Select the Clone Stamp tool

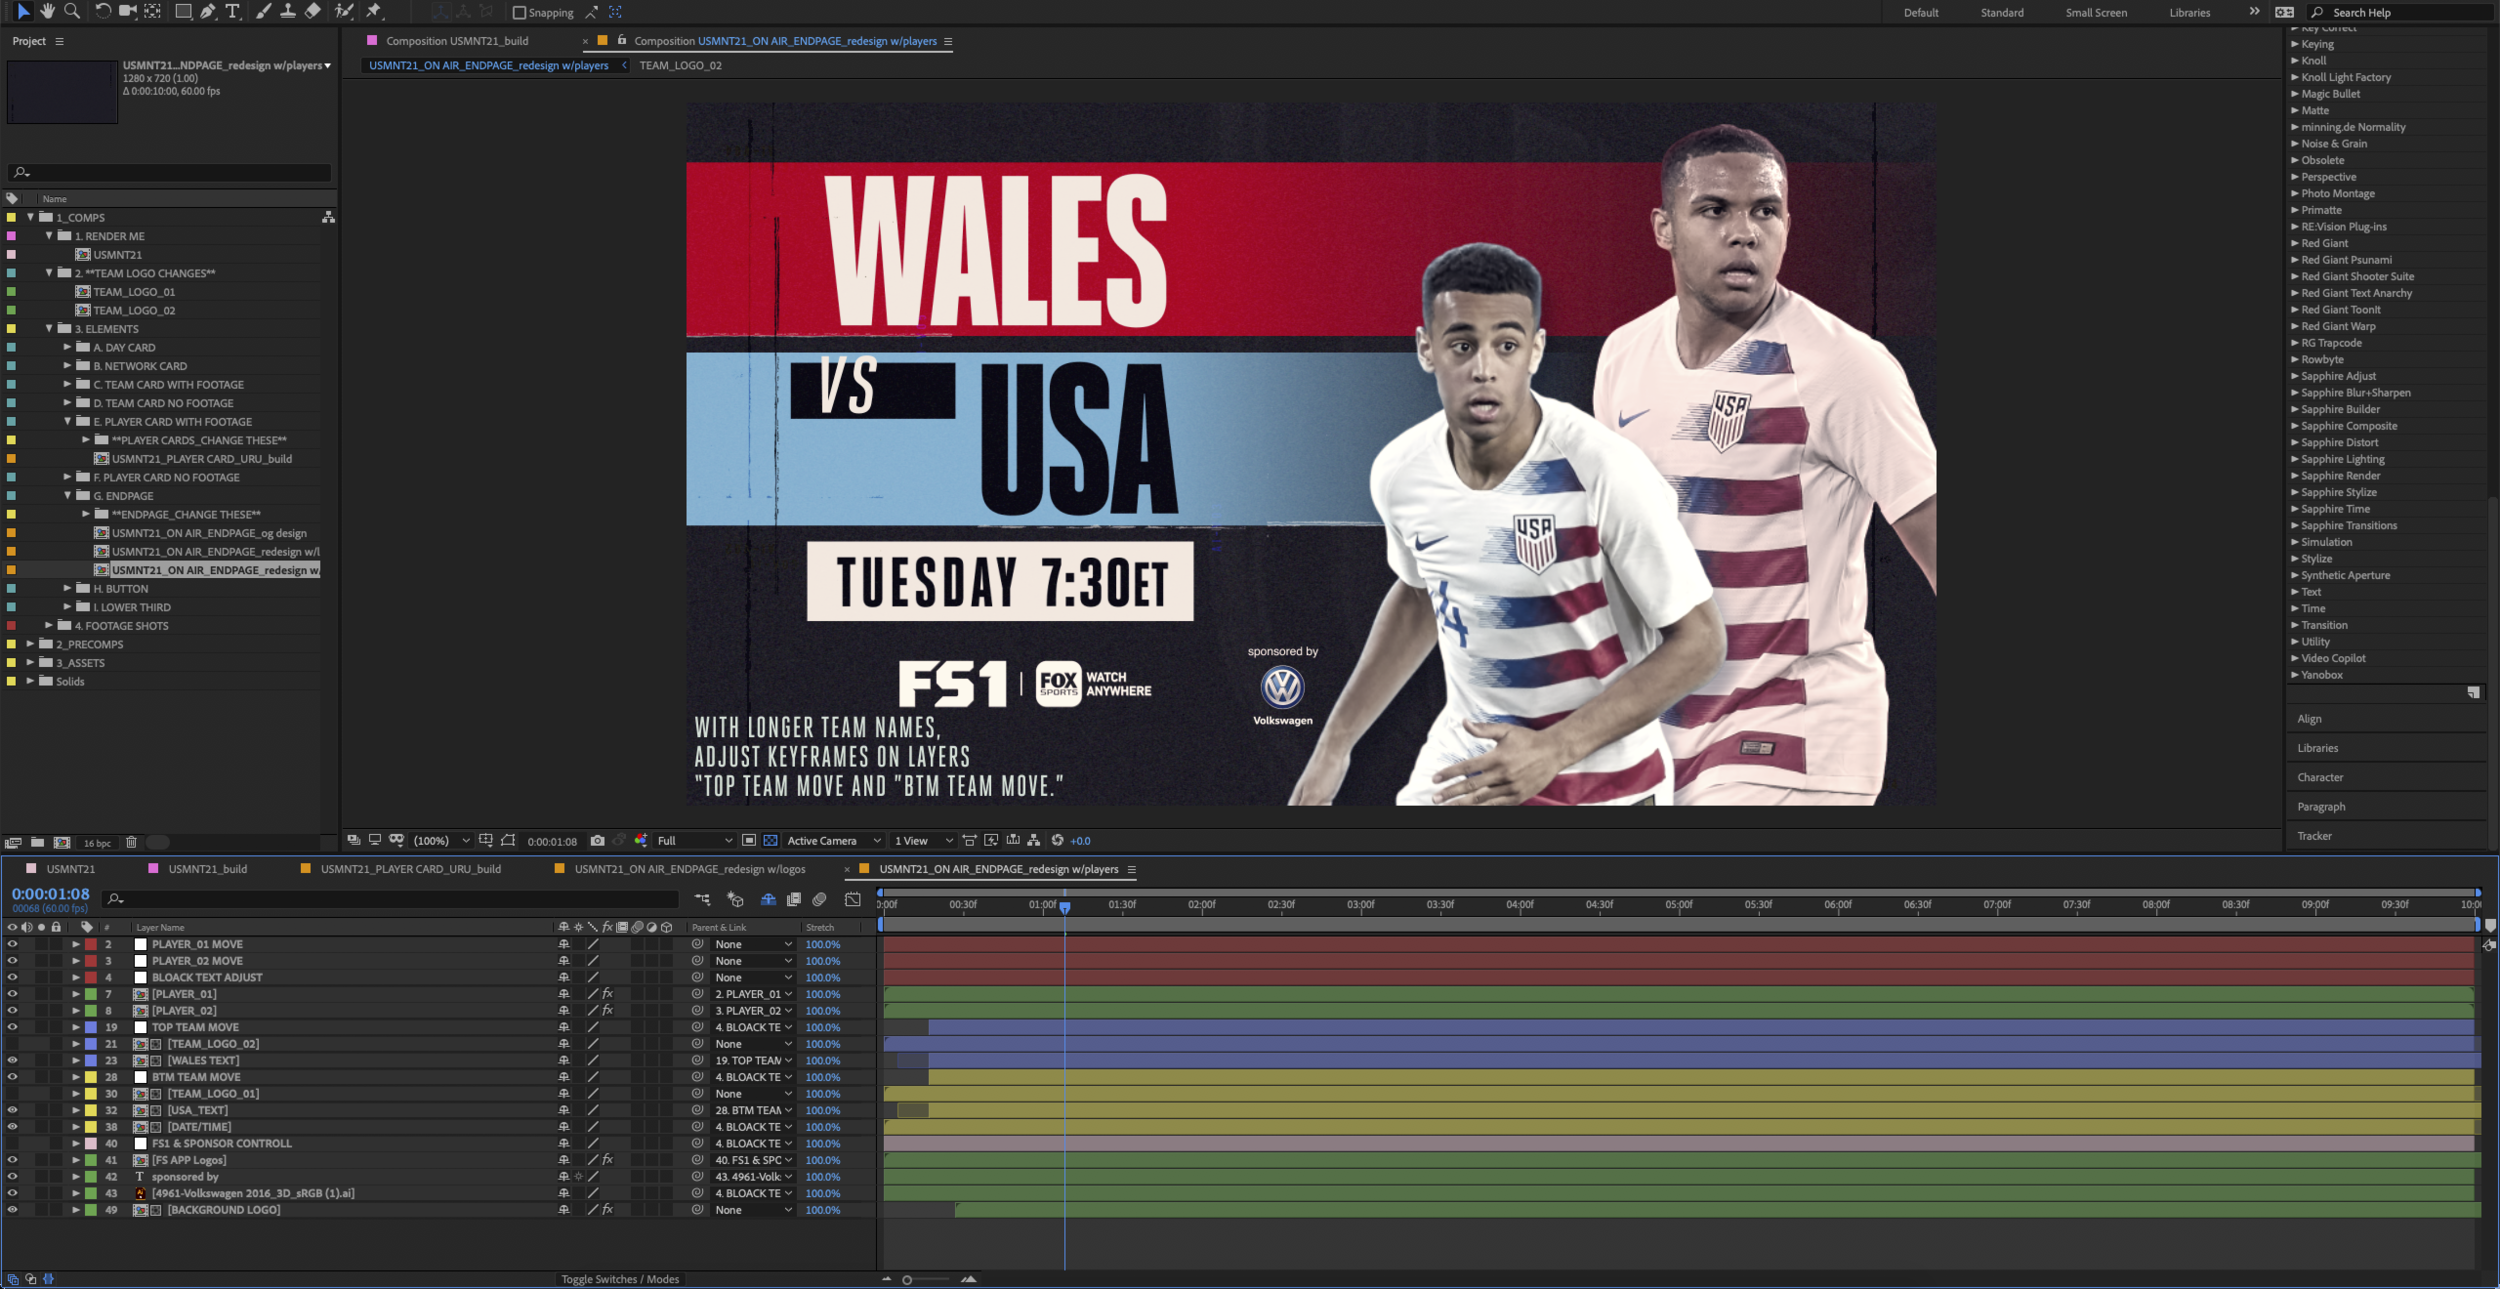(287, 11)
